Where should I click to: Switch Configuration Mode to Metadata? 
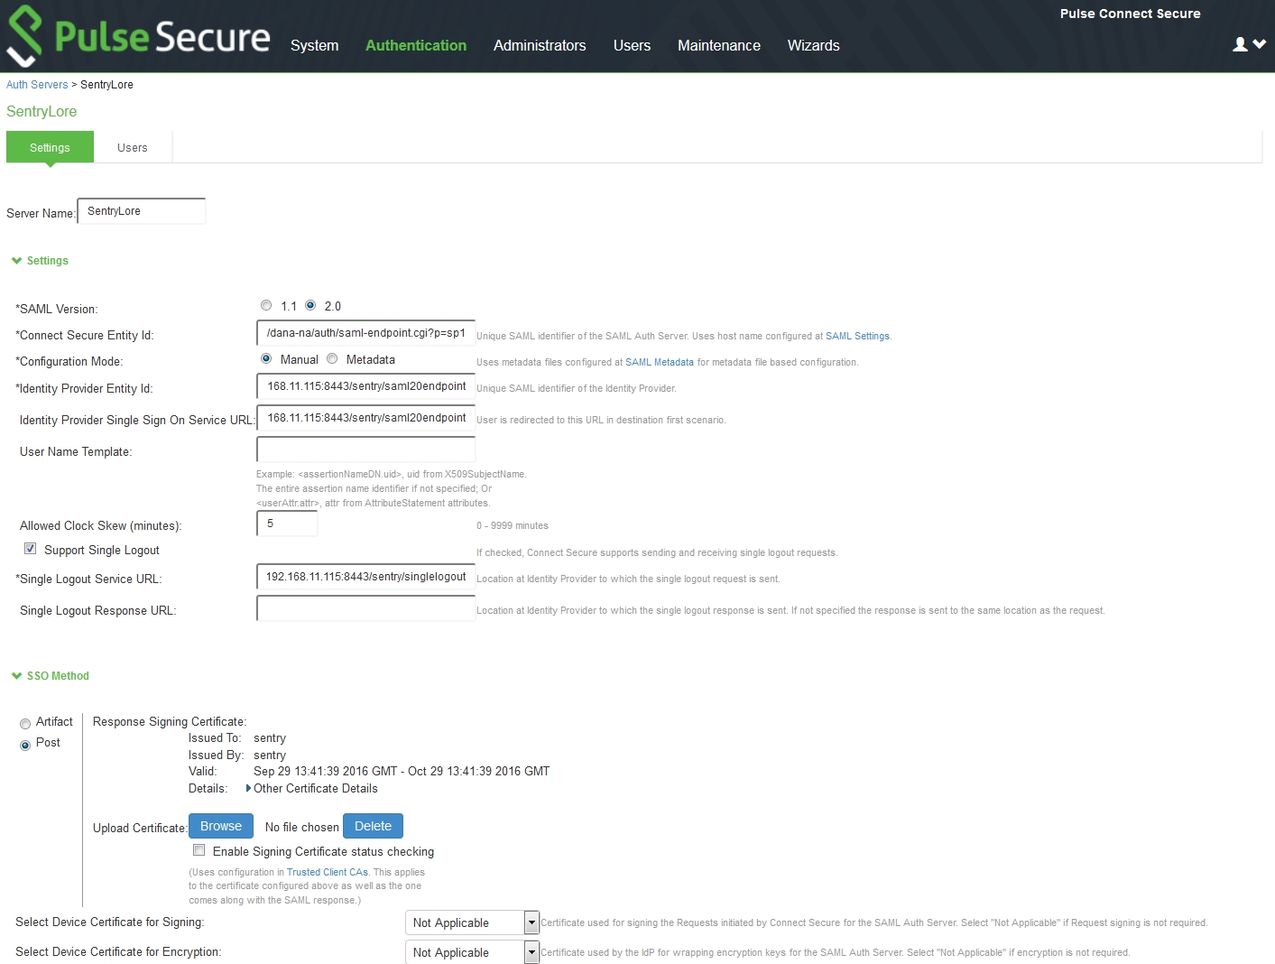click(x=331, y=358)
